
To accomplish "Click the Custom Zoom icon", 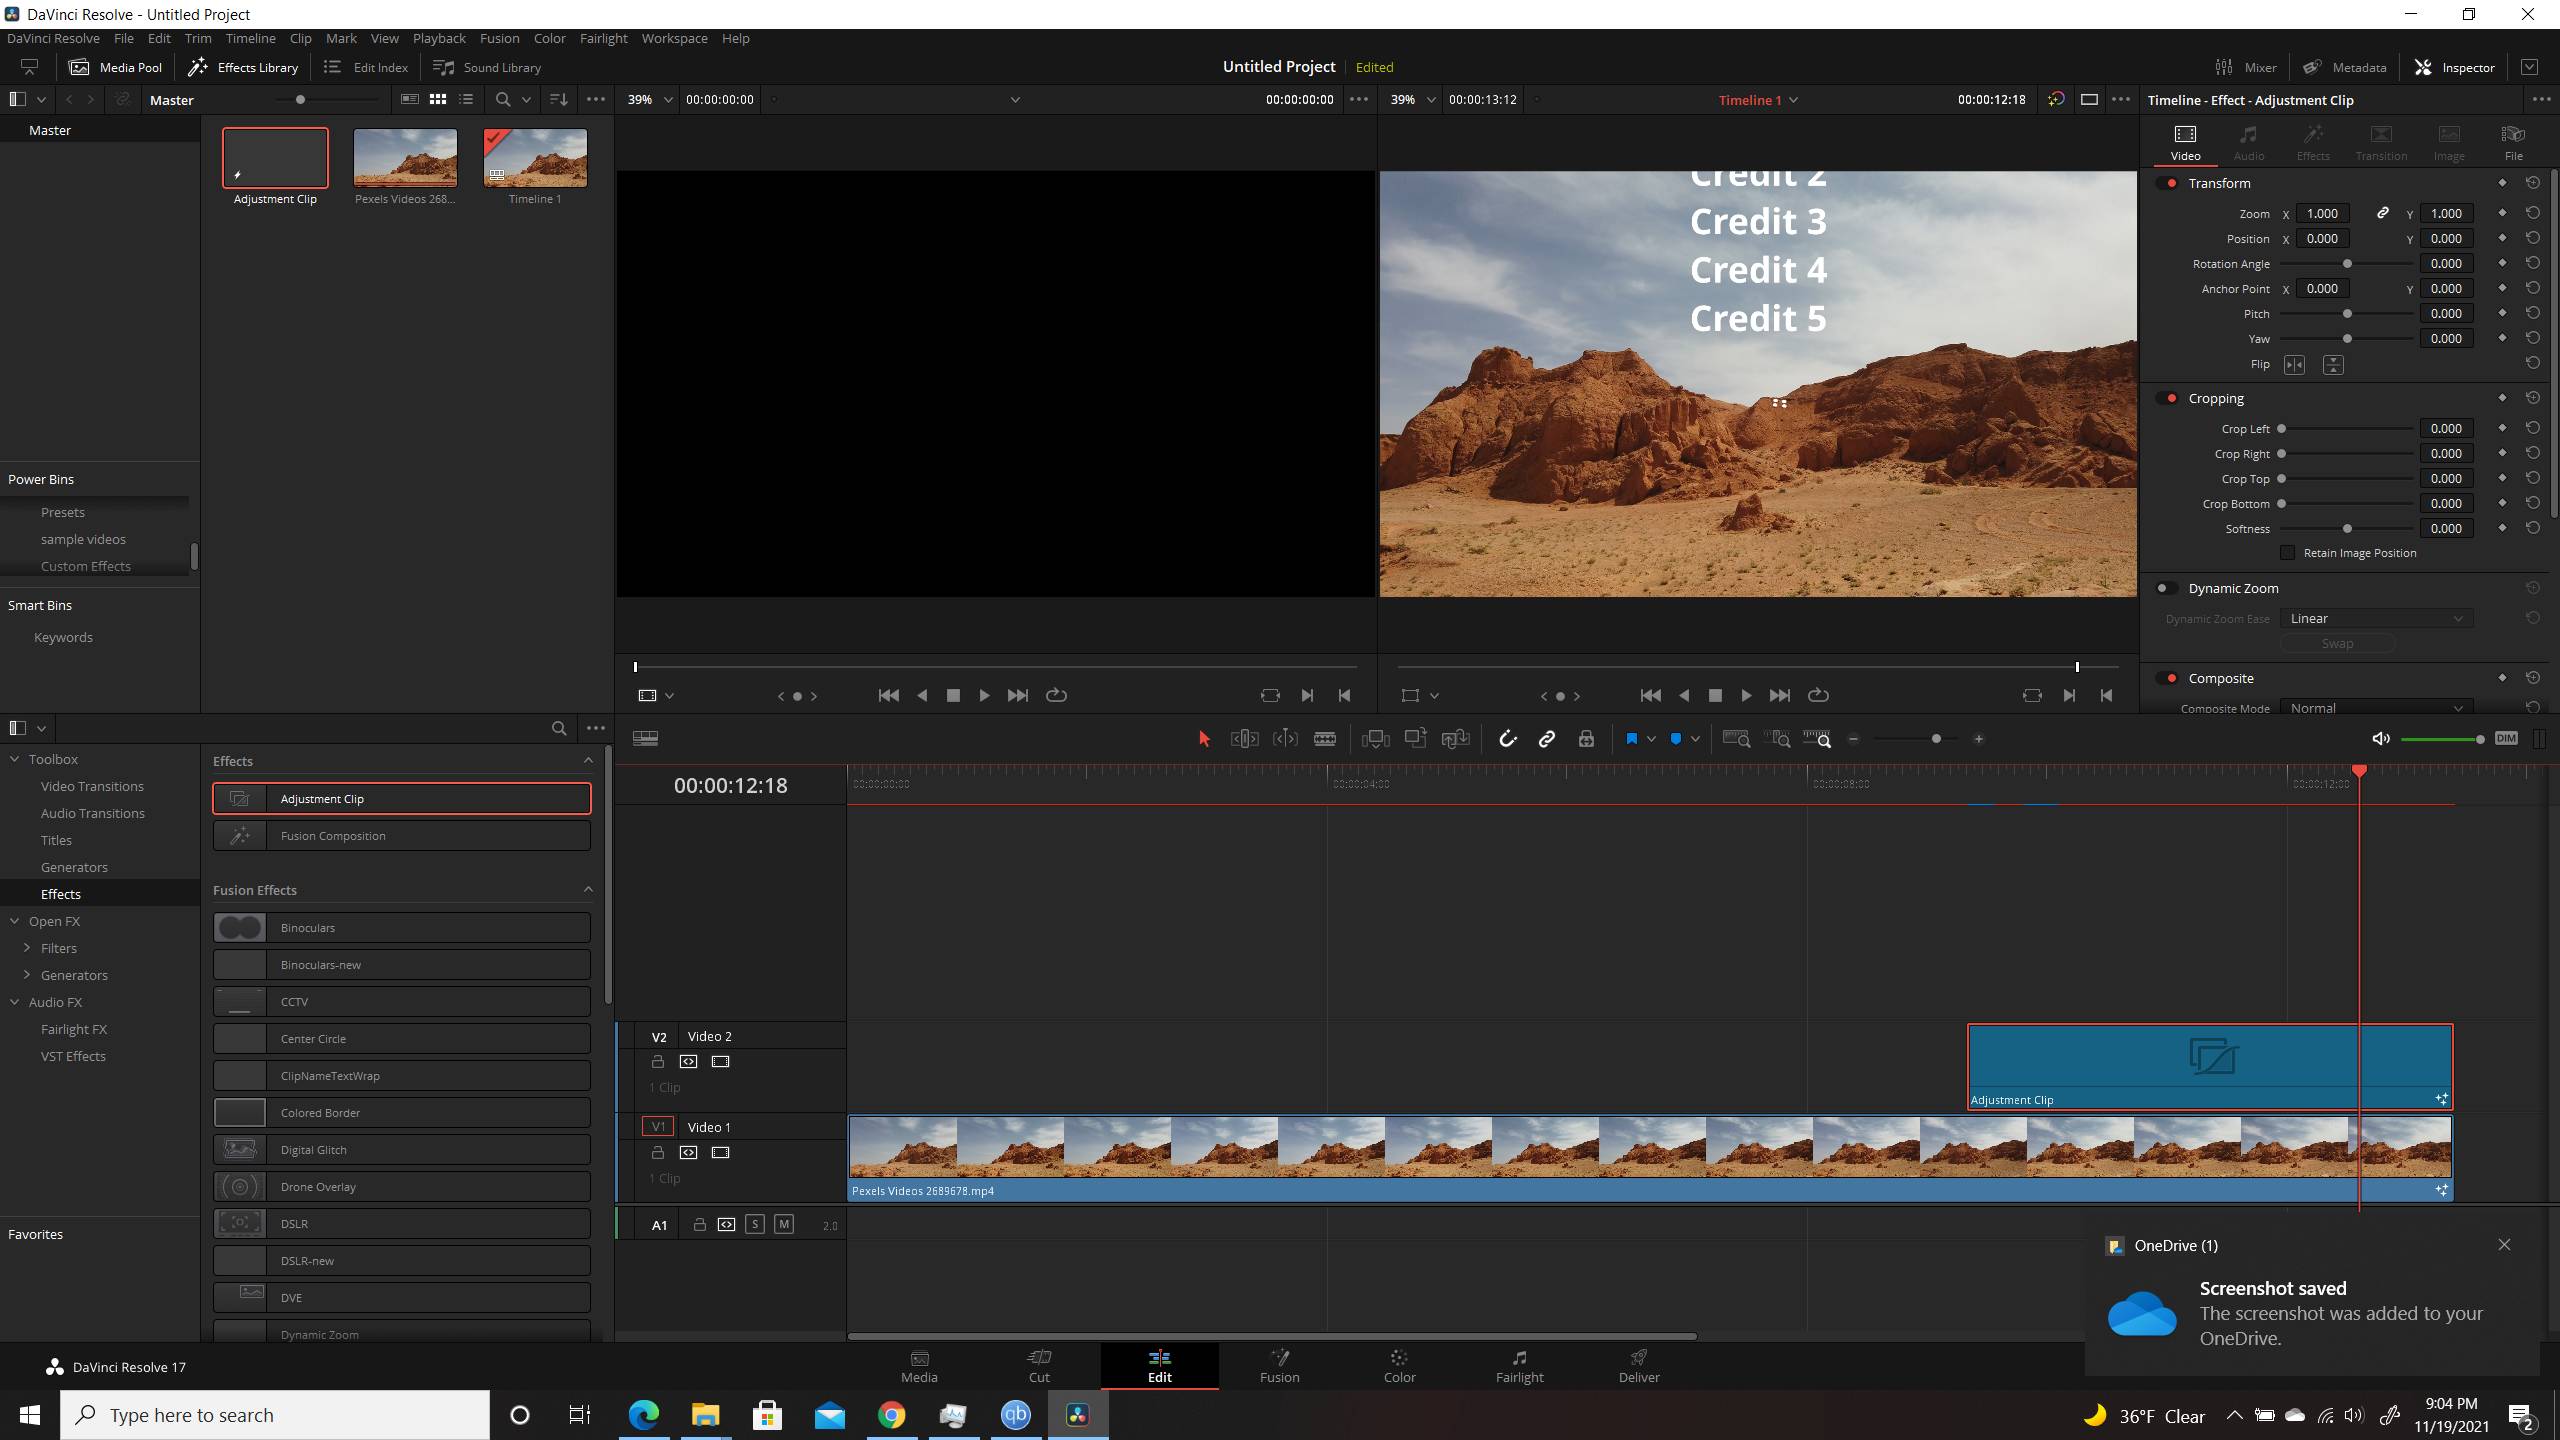I will point(1817,739).
